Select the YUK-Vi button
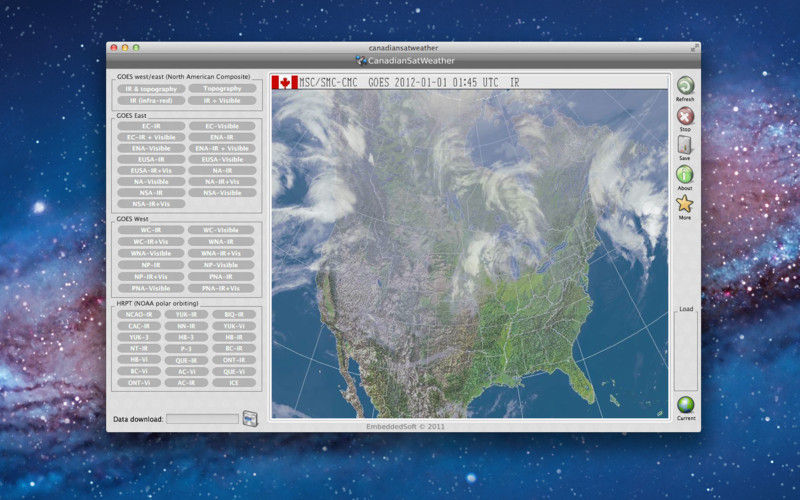800x500 pixels. [234, 326]
